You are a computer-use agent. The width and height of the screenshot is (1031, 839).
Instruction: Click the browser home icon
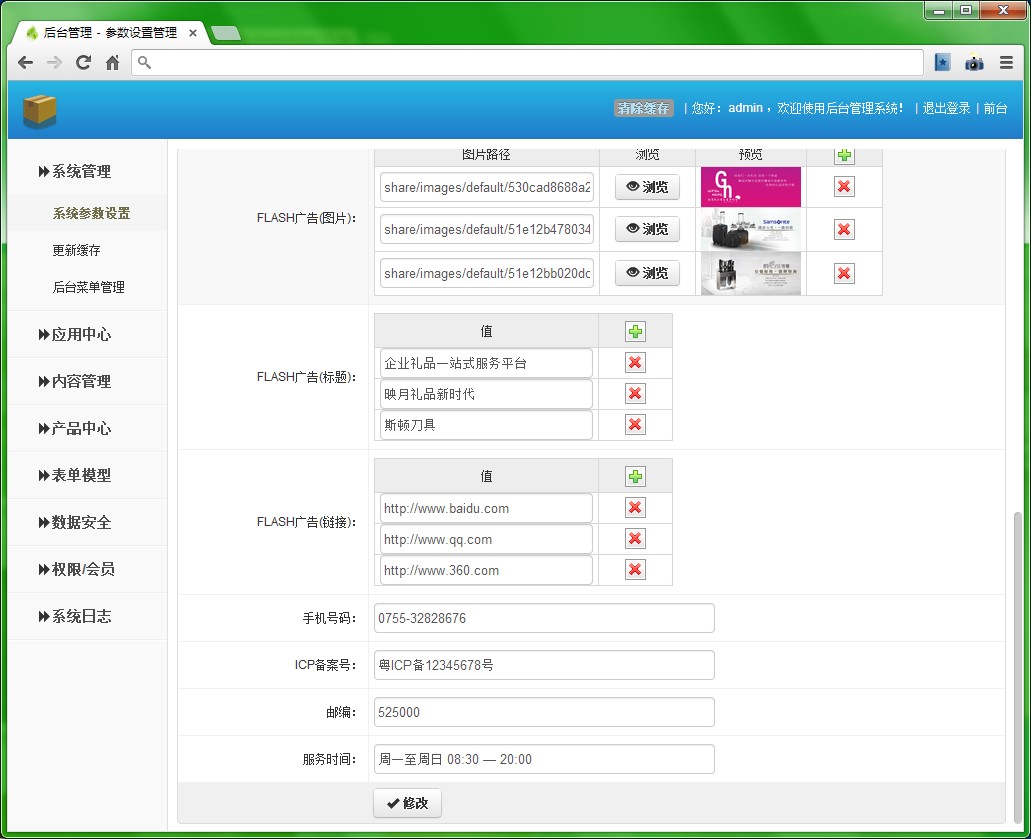click(112, 63)
